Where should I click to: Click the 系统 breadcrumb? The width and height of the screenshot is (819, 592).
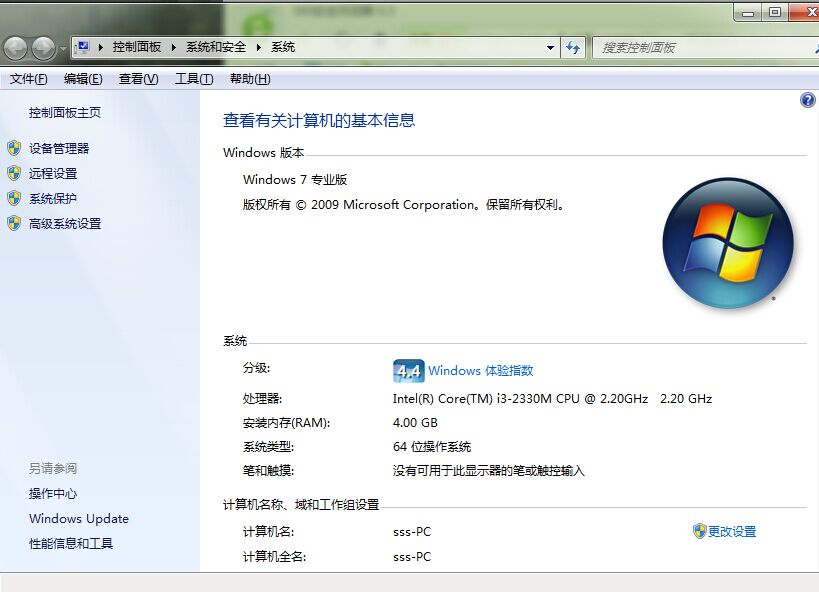click(283, 47)
